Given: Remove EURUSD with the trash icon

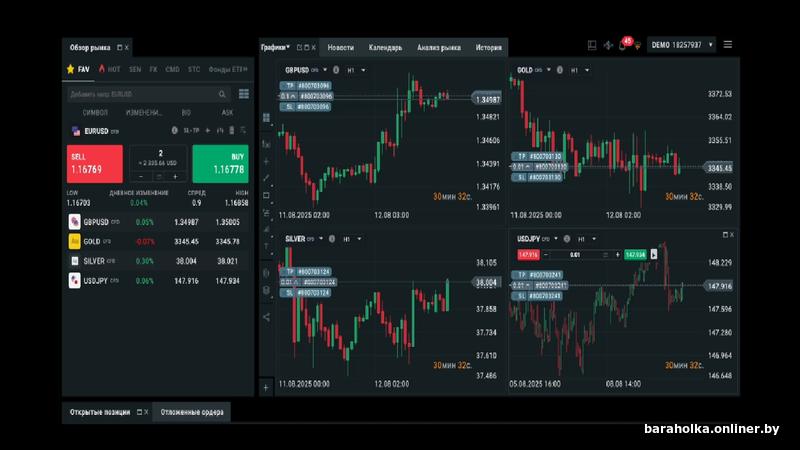Looking at the screenshot, I should (232, 131).
